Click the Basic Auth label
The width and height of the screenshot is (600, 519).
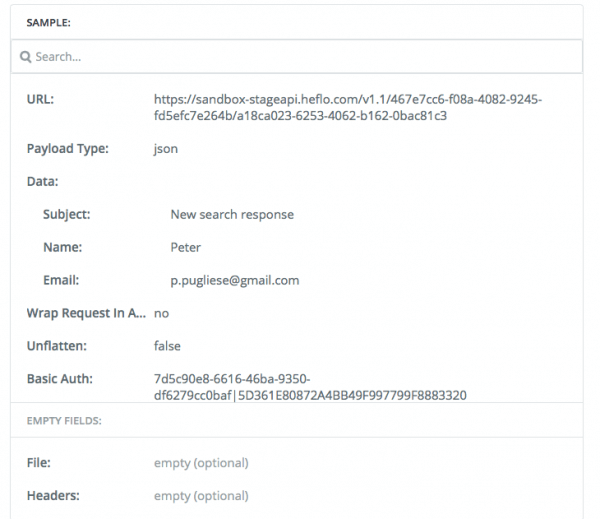(x=60, y=379)
